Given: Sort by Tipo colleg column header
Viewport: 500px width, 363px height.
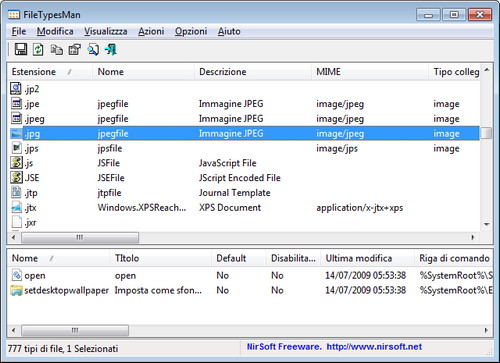Looking at the screenshot, I should (x=454, y=72).
